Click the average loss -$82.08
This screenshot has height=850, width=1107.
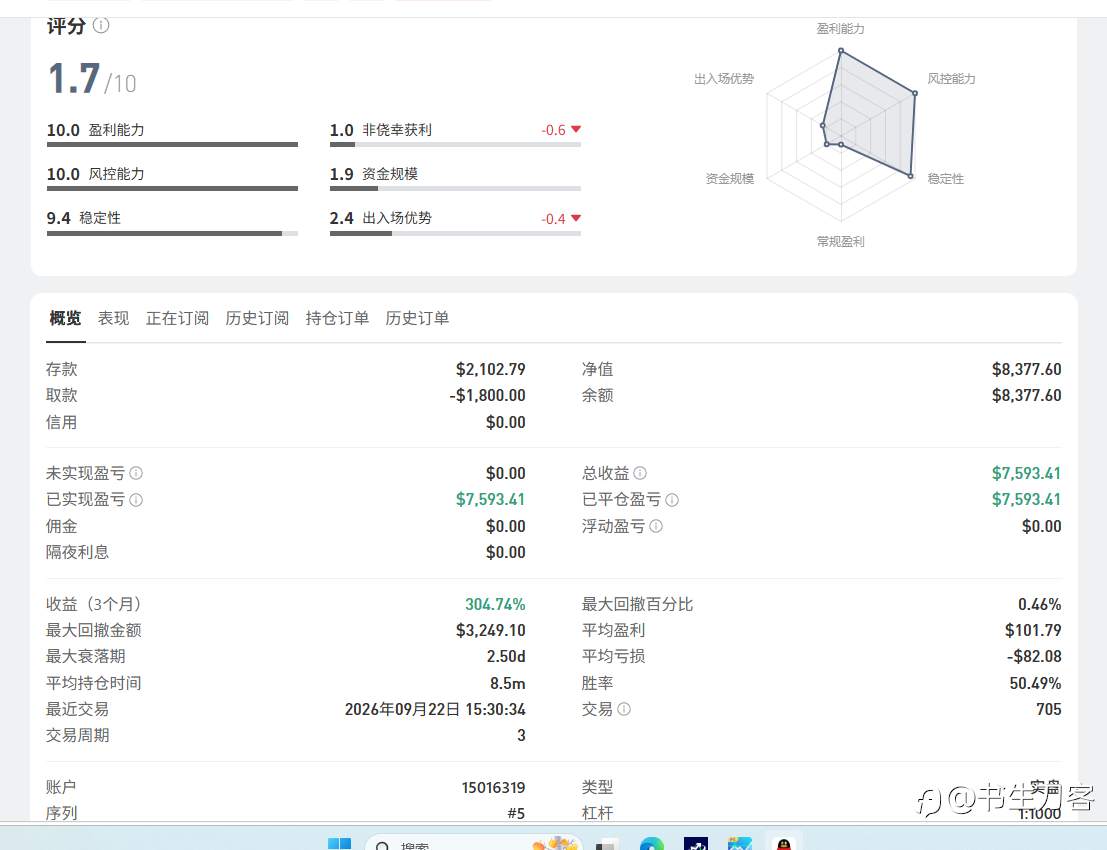(1034, 657)
